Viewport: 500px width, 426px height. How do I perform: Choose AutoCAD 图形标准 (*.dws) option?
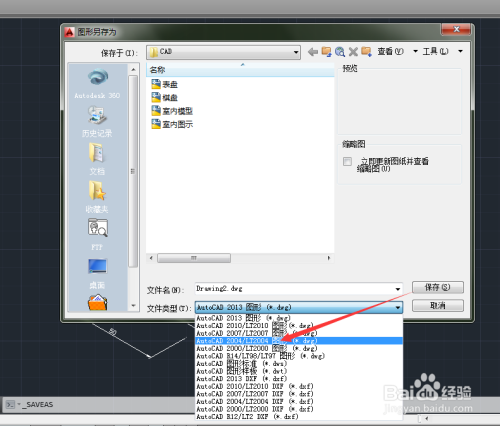(x=299, y=364)
